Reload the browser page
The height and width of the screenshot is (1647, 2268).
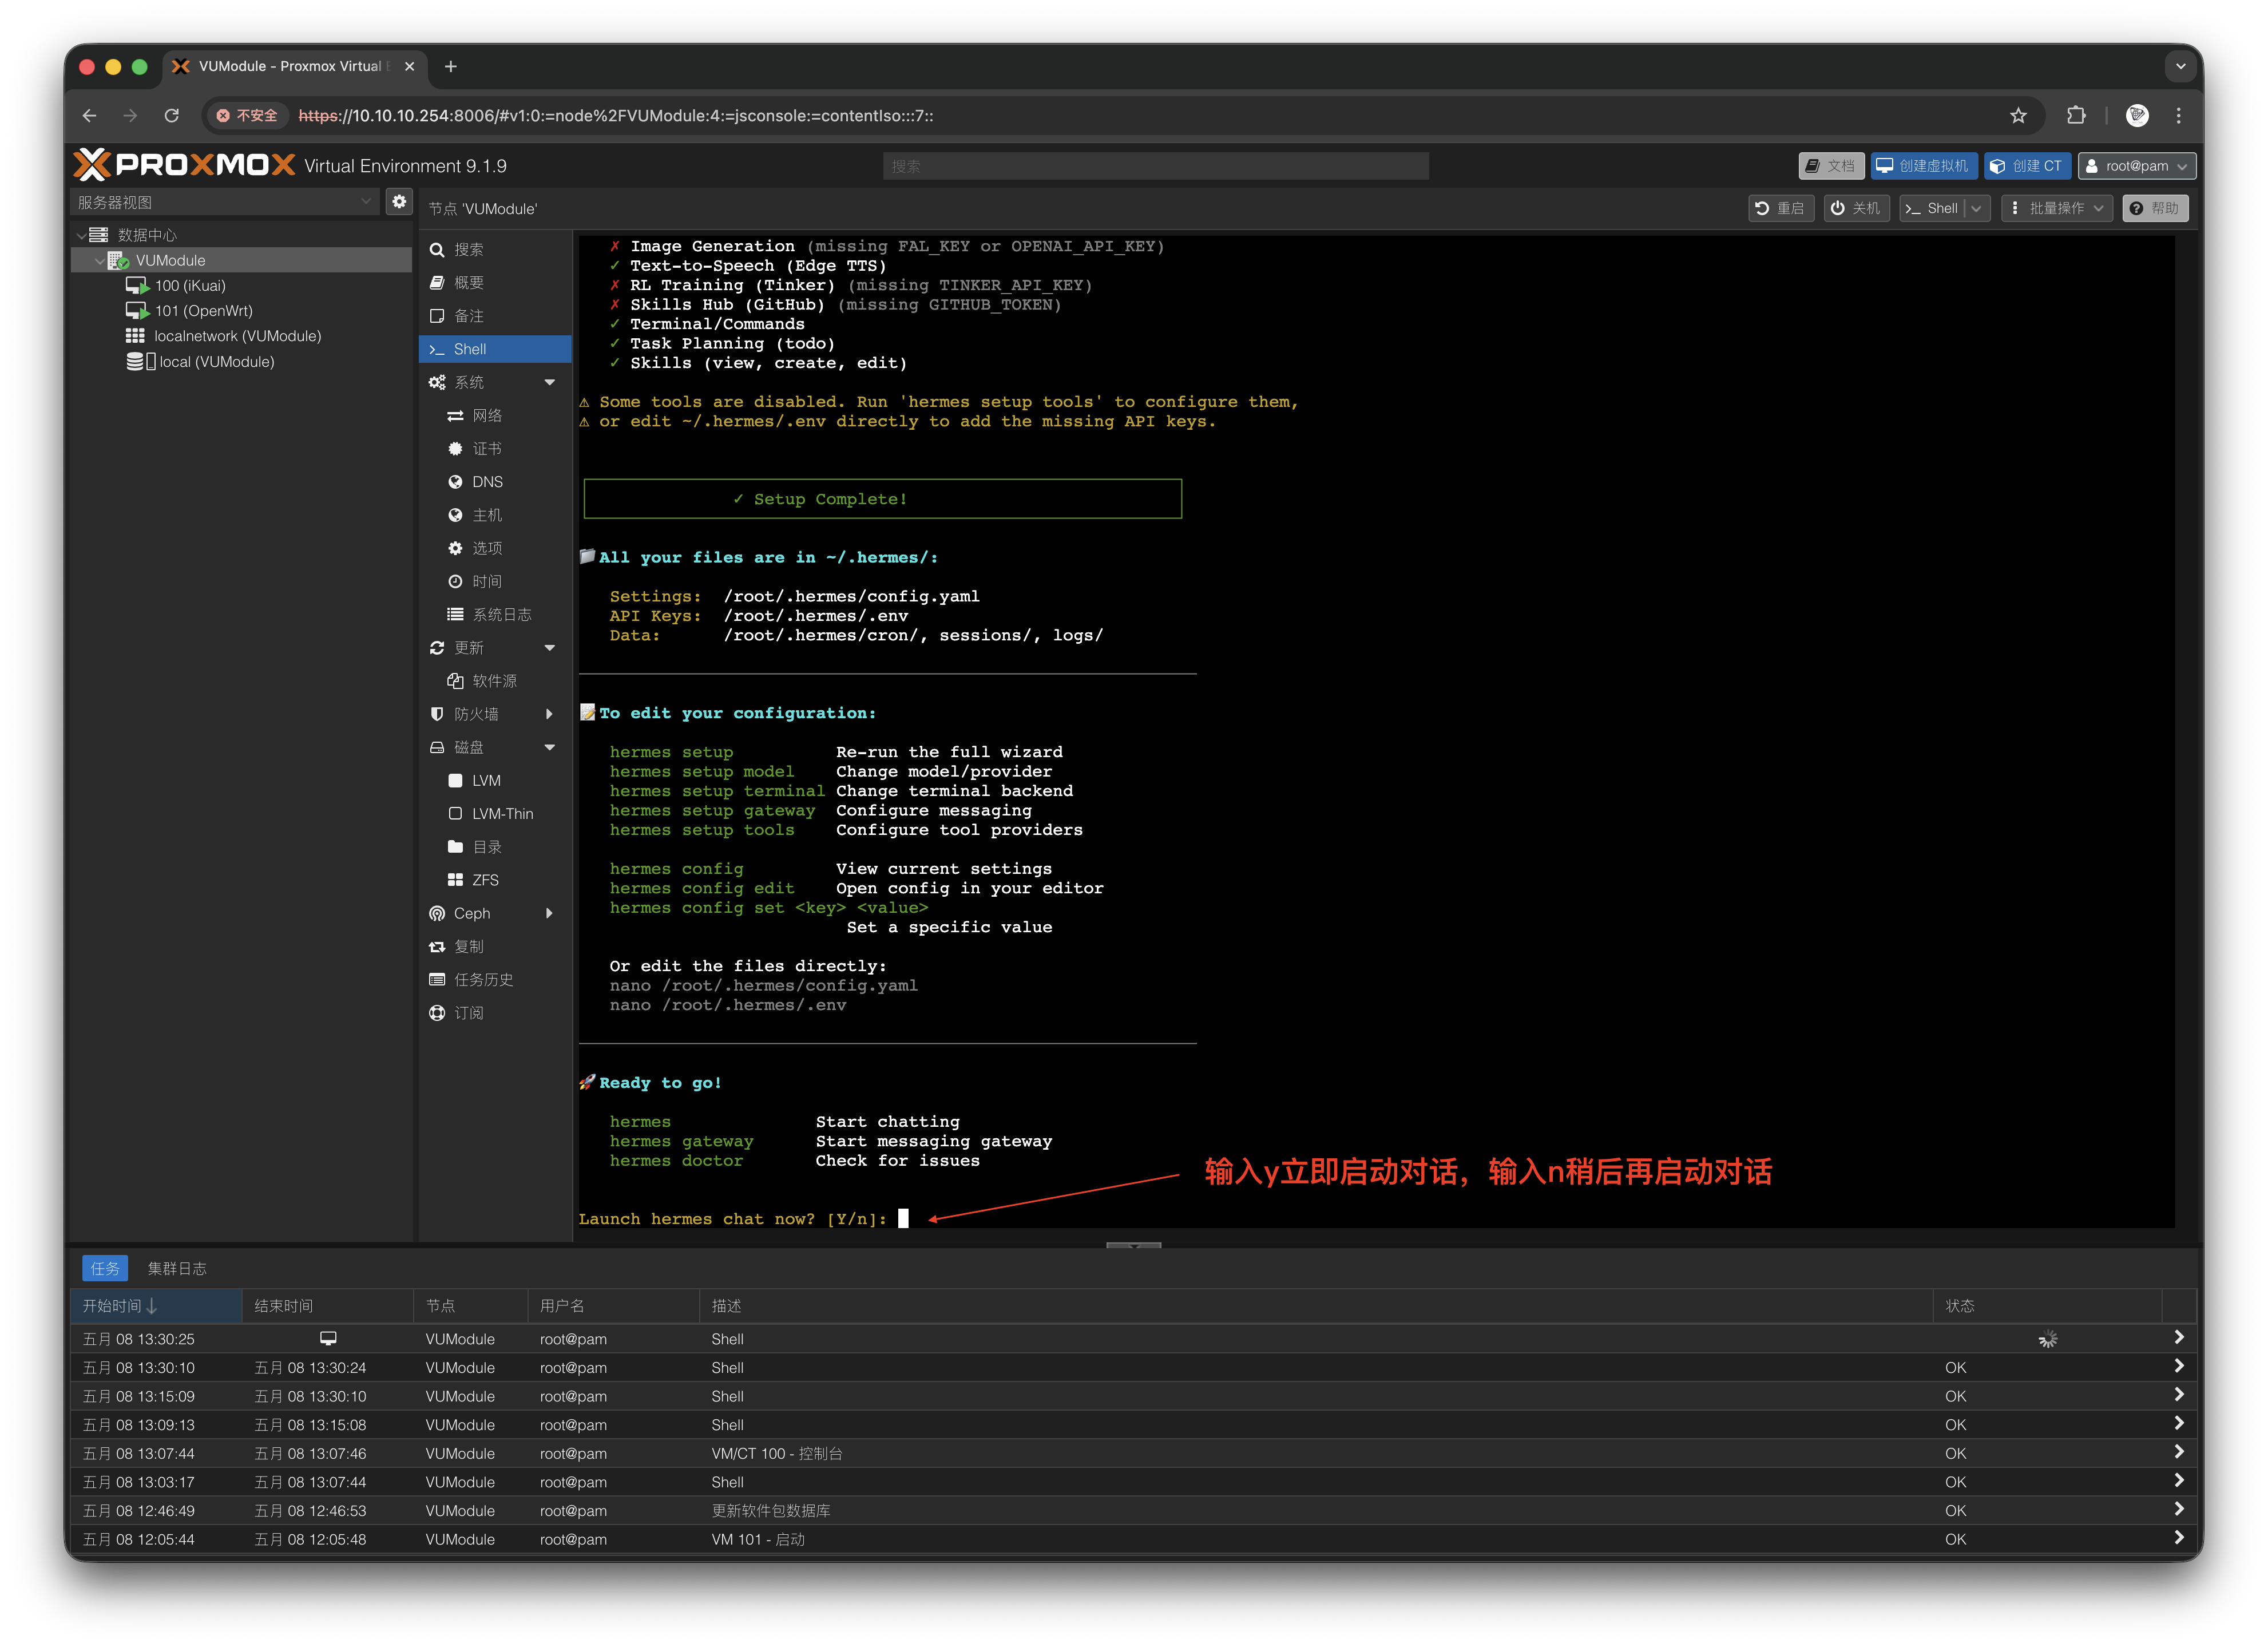[171, 116]
